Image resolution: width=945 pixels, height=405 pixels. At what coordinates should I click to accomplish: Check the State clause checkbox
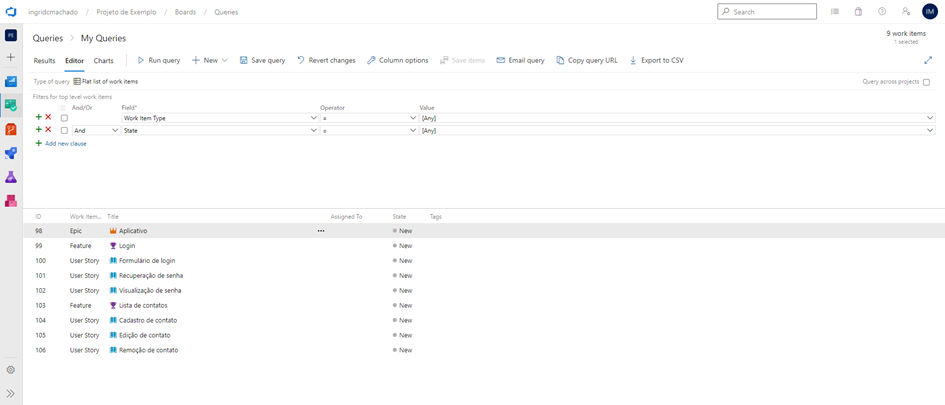pyautogui.click(x=64, y=130)
